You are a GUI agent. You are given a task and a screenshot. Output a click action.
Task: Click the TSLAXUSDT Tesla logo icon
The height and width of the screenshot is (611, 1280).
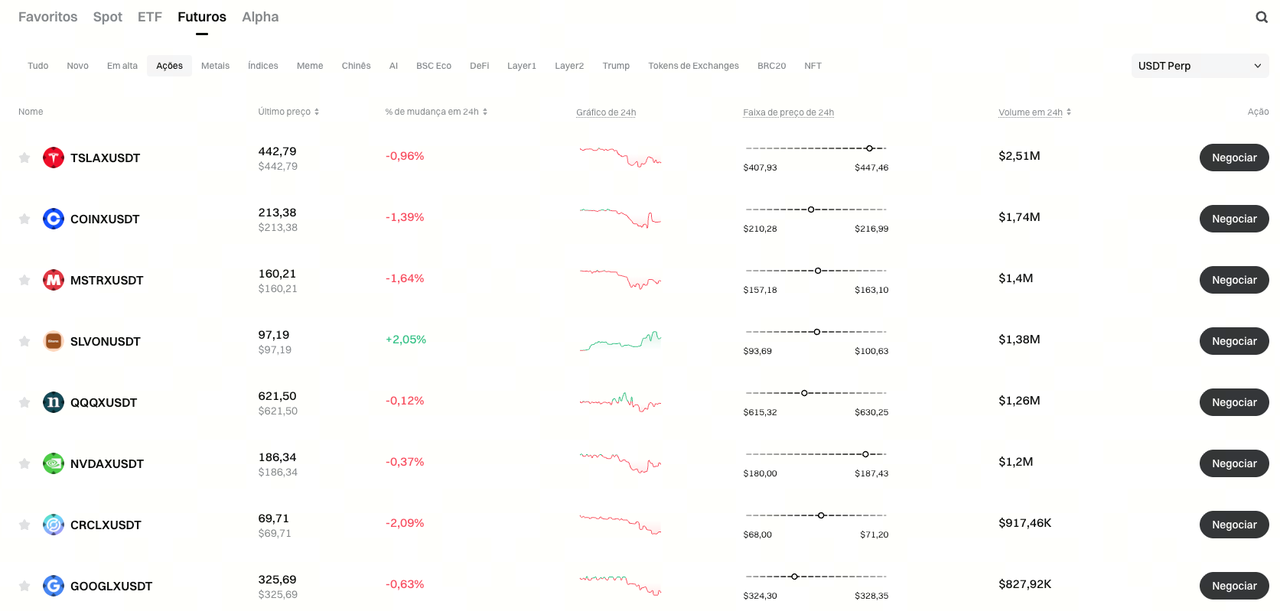[x=53, y=158]
